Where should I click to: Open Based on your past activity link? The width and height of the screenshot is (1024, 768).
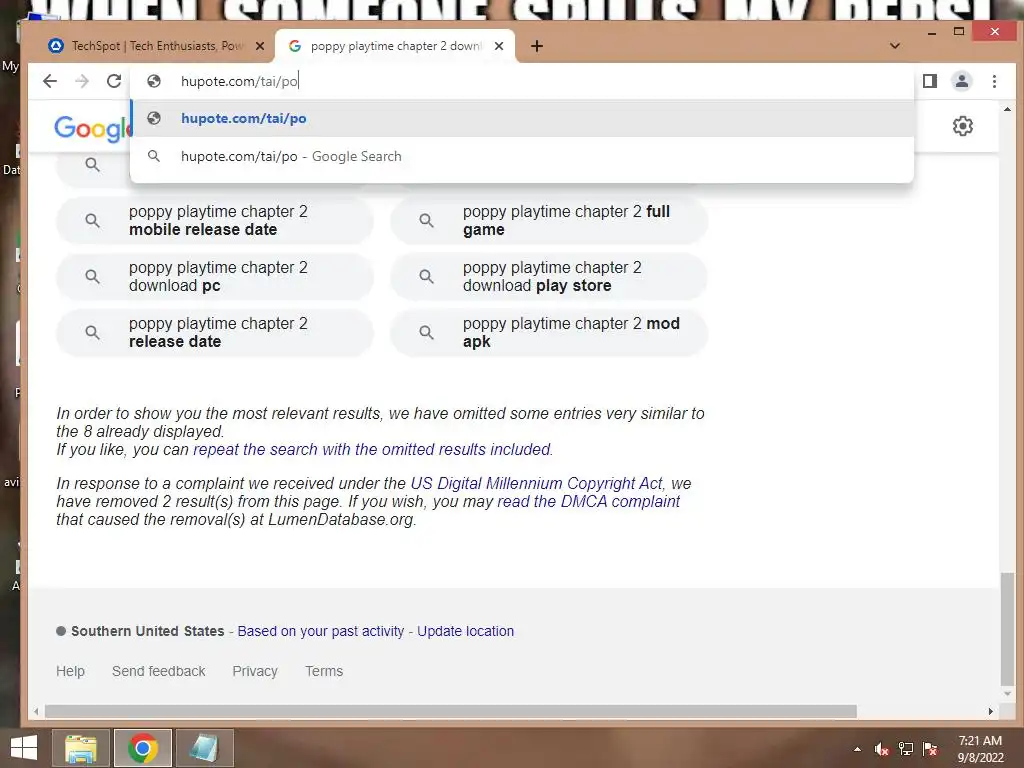321,631
